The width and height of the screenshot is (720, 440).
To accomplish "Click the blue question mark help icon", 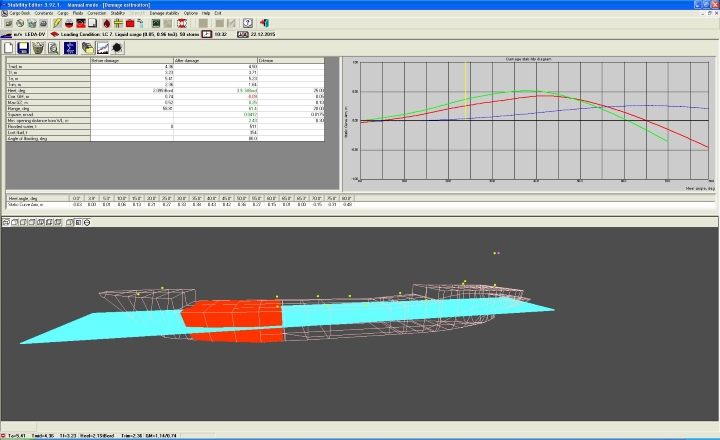I will click(x=248, y=23).
